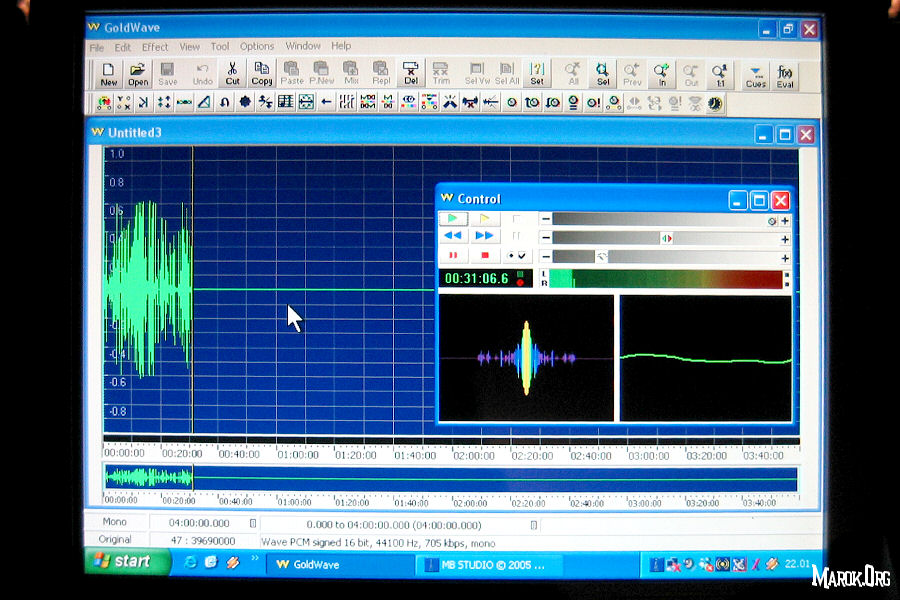Click the Mono channel status cell

115,522
